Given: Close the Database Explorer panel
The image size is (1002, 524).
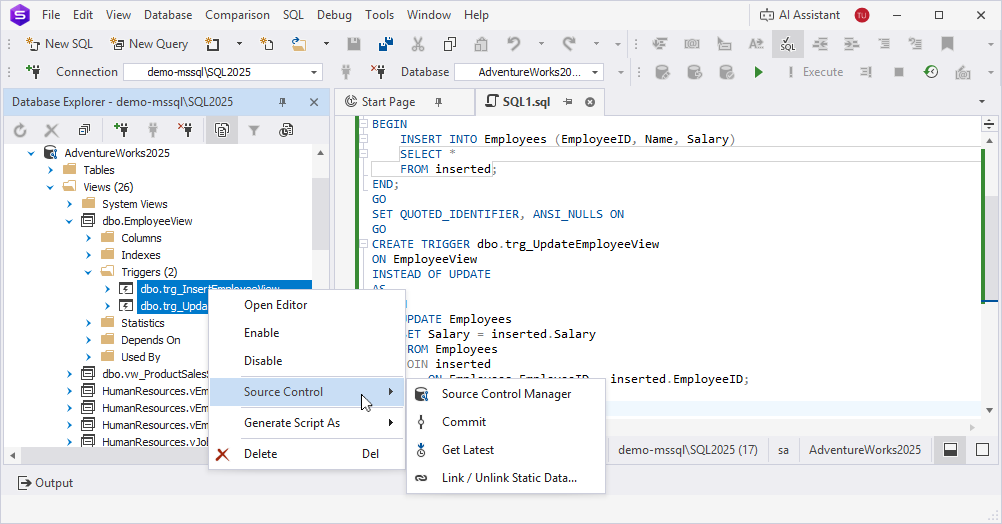Looking at the screenshot, I should point(314,102).
